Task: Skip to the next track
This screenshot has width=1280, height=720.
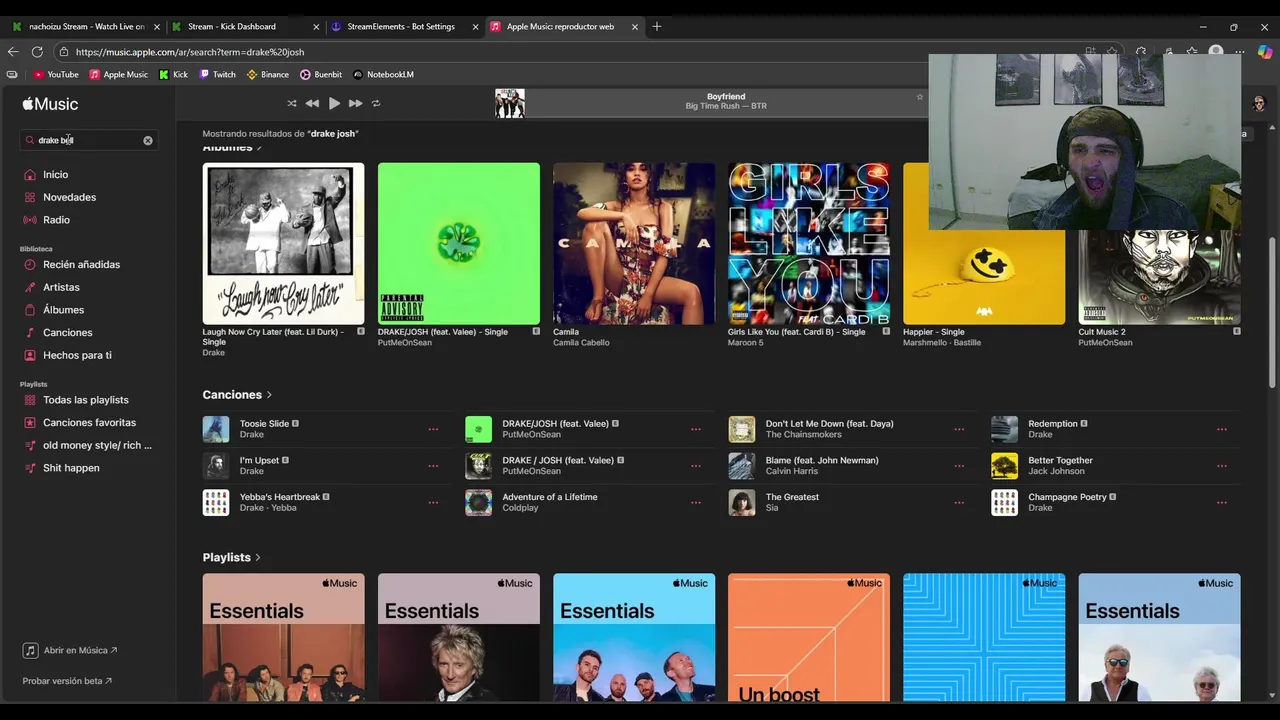Action: 355,103
